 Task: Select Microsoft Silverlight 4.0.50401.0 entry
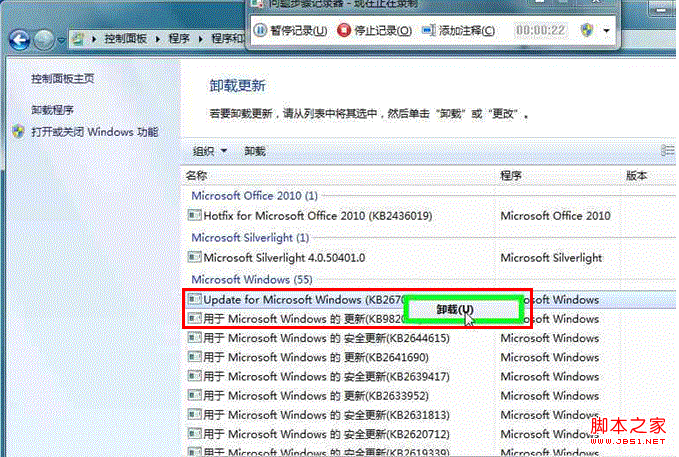pos(284,258)
